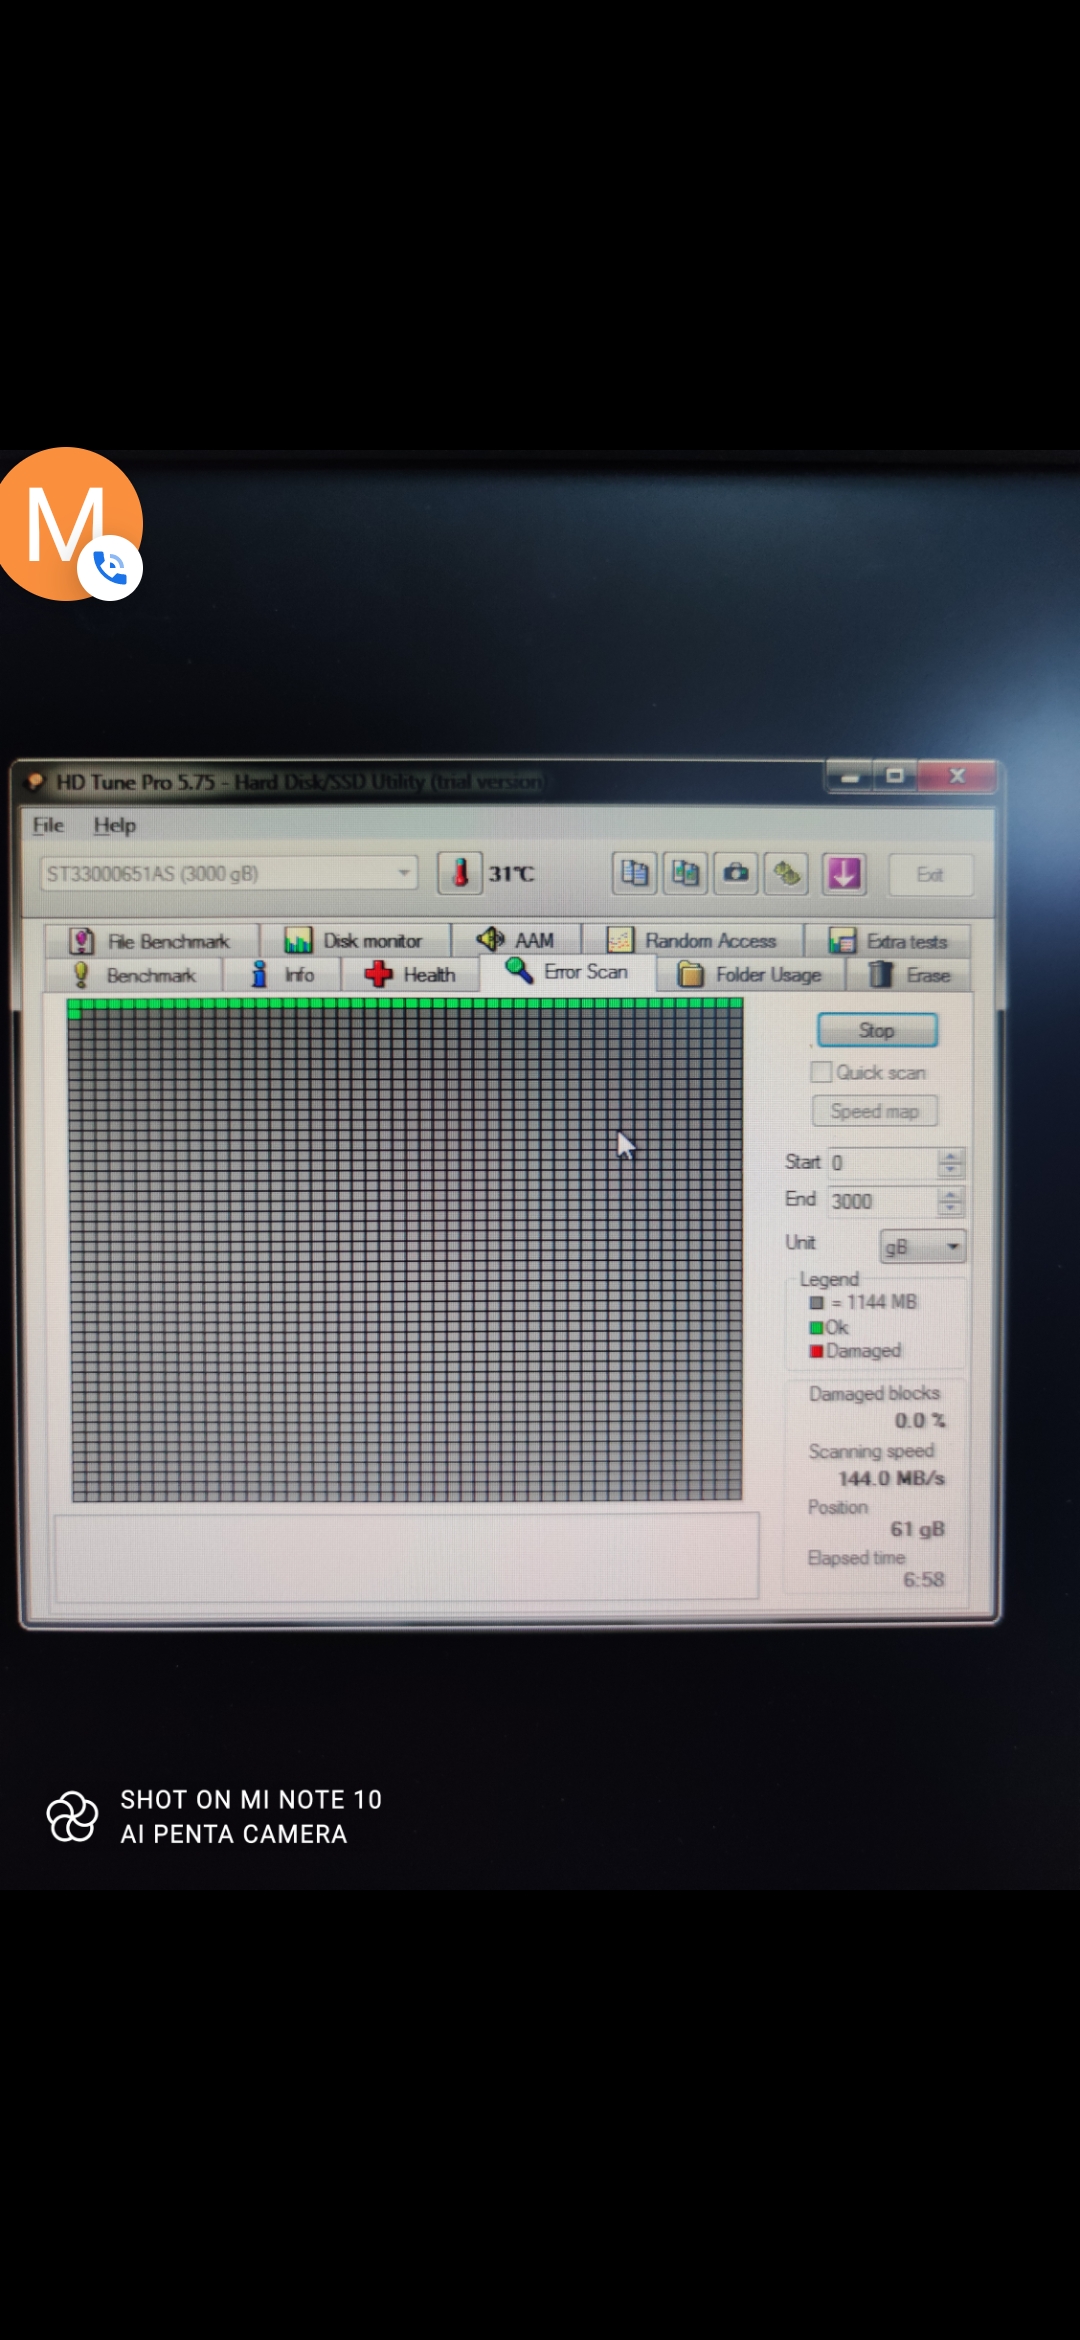Switch to the Random Access tab
This screenshot has height=2340, width=1080.
(x=692, y=940)
